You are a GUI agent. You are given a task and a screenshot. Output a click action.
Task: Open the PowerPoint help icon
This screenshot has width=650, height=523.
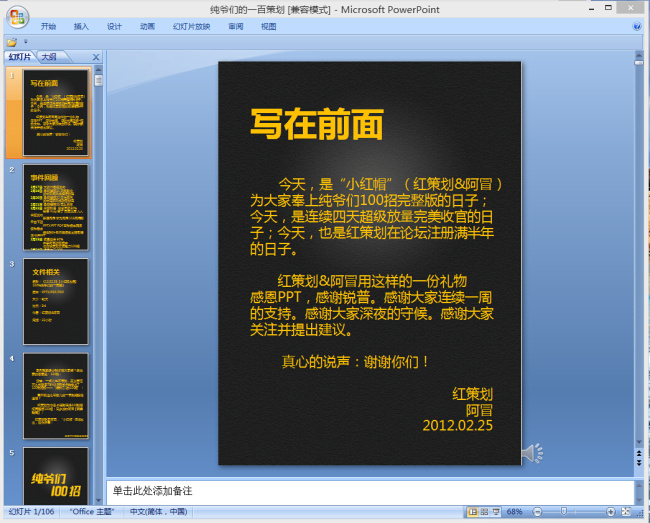[x=637, y=27]
